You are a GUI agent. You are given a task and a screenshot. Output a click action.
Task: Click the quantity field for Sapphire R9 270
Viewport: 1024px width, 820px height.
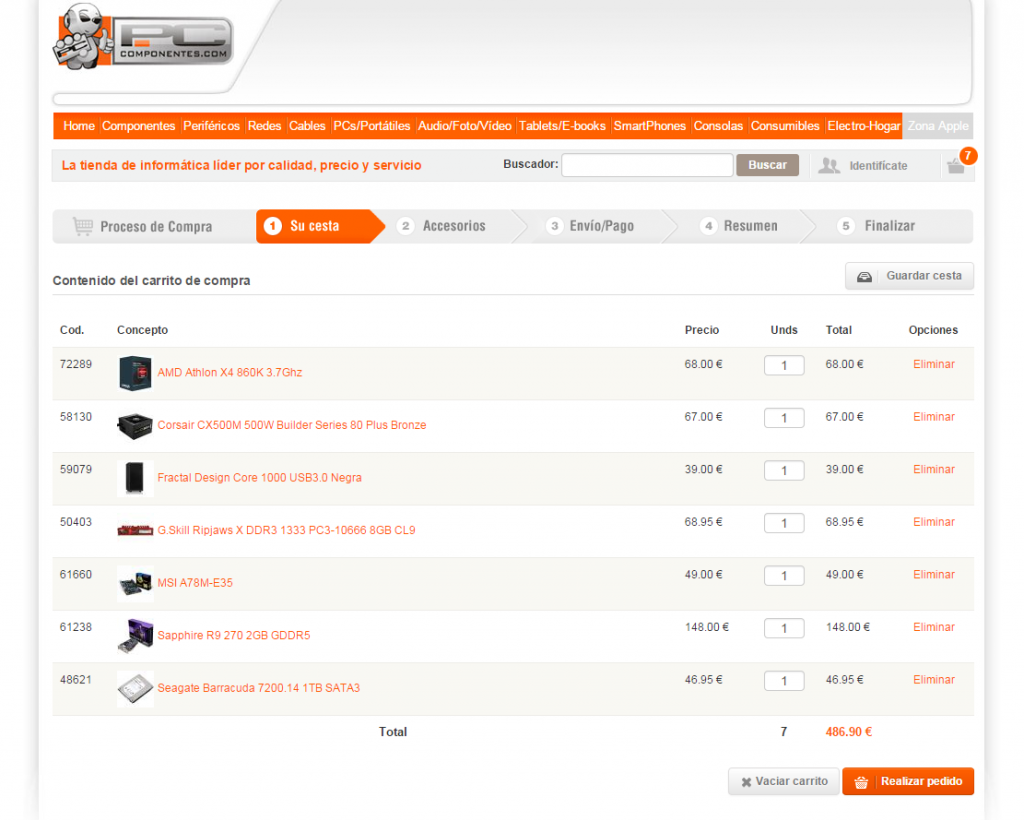point(784,628)
